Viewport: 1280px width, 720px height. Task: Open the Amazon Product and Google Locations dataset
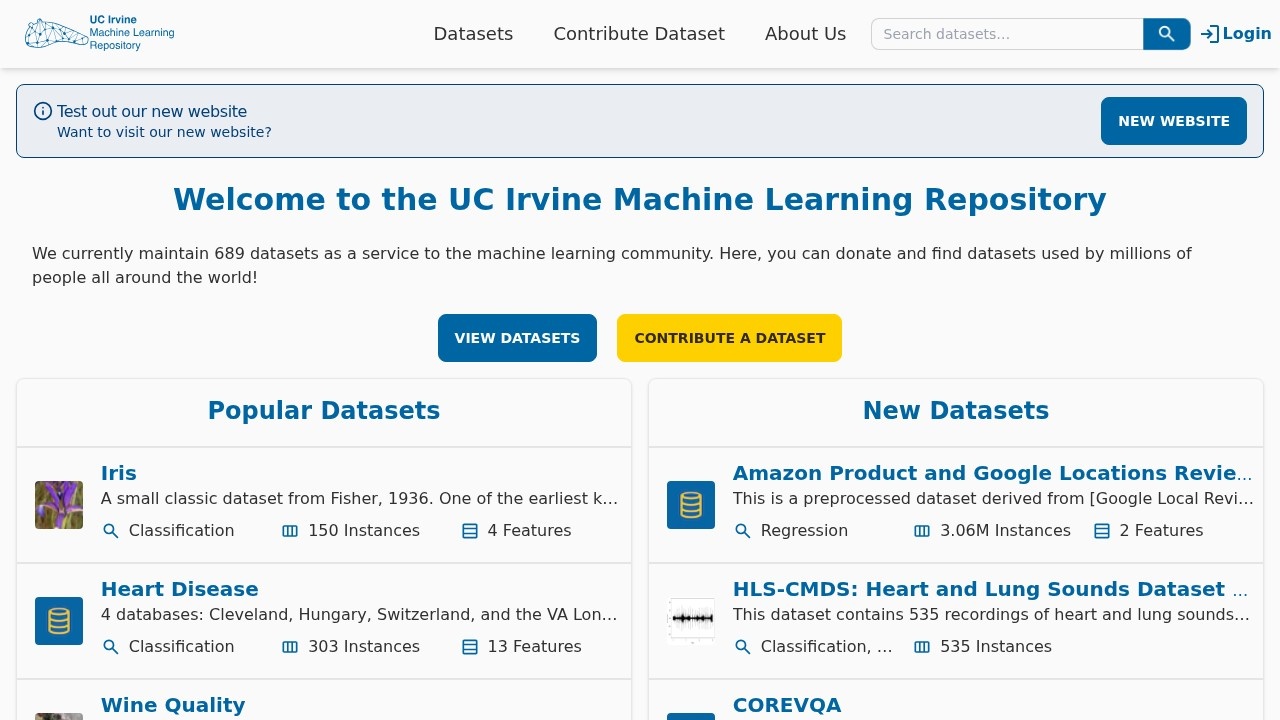993,473
